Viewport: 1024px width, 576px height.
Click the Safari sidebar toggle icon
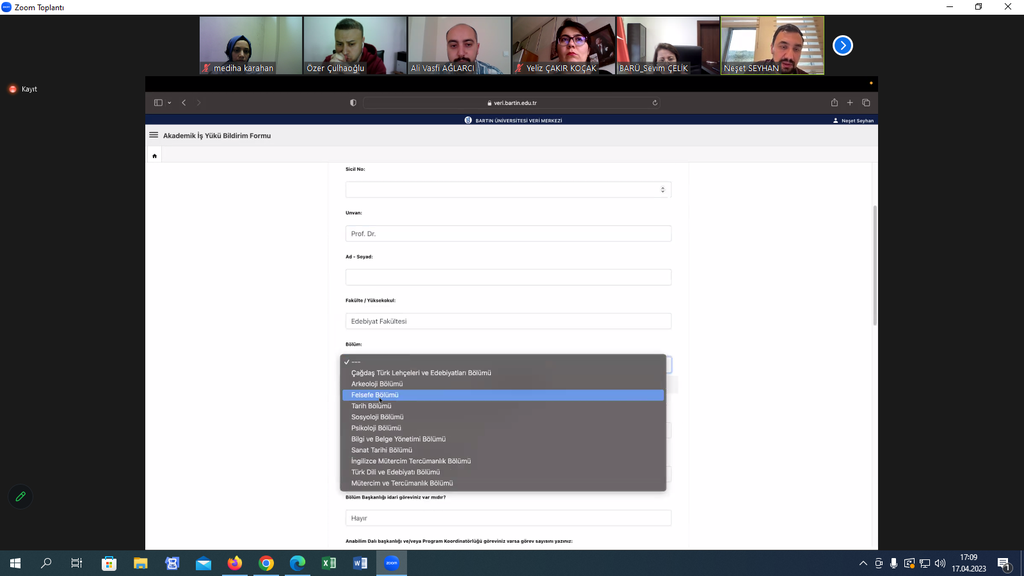[x=158, y=103]
